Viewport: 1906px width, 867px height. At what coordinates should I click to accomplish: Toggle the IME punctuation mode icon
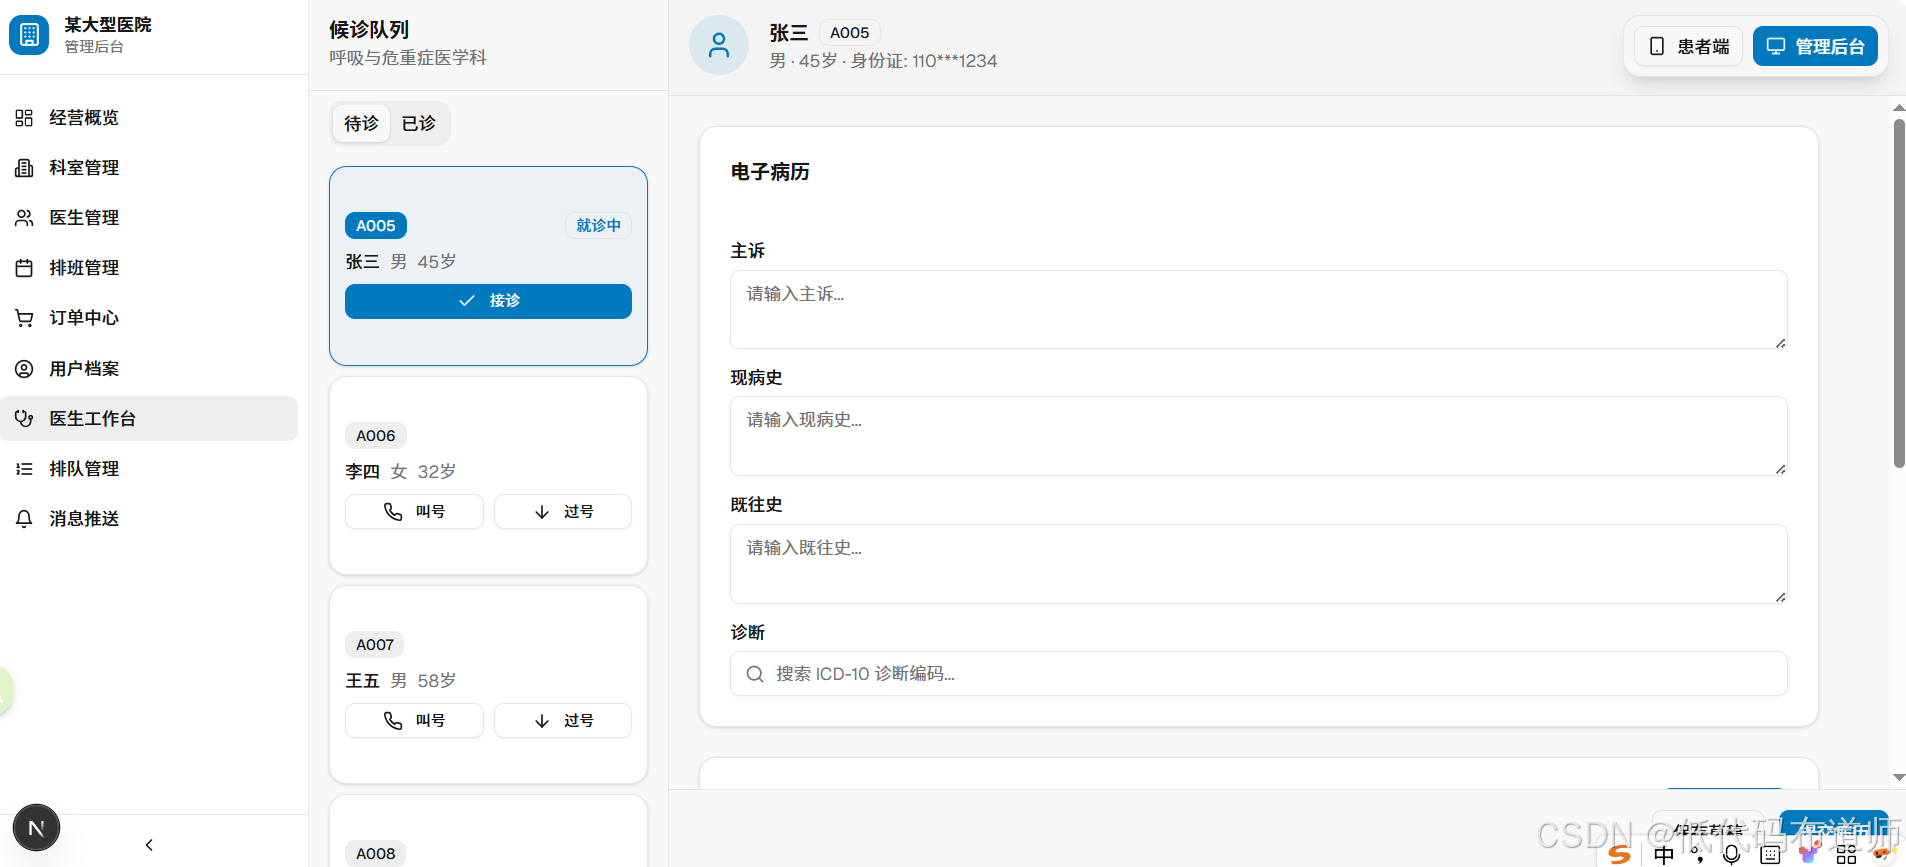[x=1697, y=855]
